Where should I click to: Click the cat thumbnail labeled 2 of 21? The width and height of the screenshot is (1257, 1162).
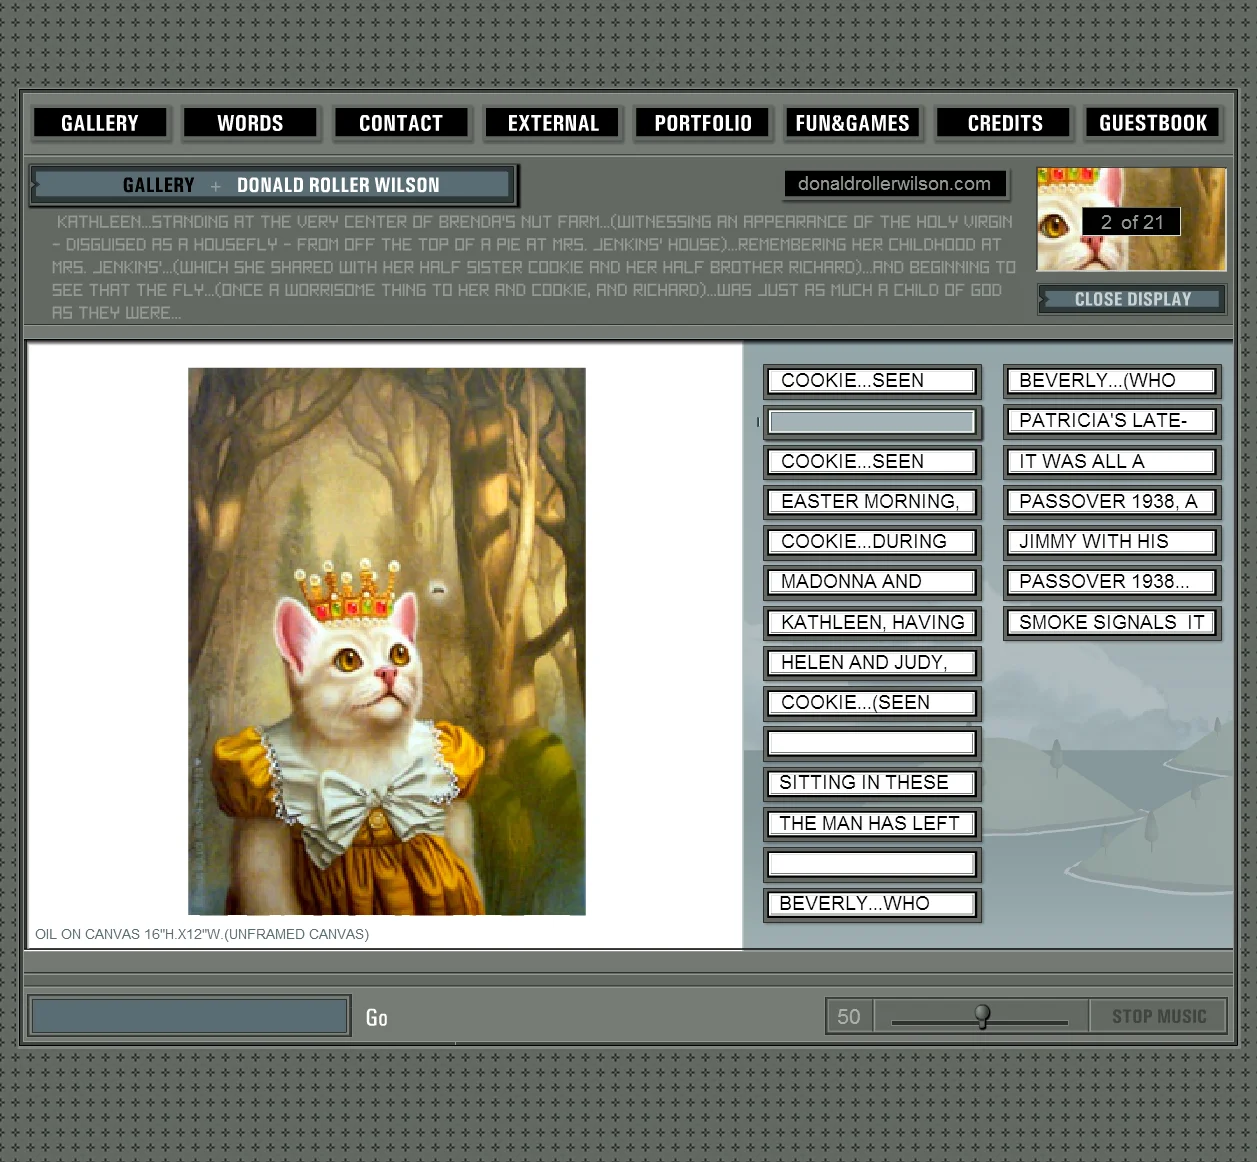tap(1131, 219)
